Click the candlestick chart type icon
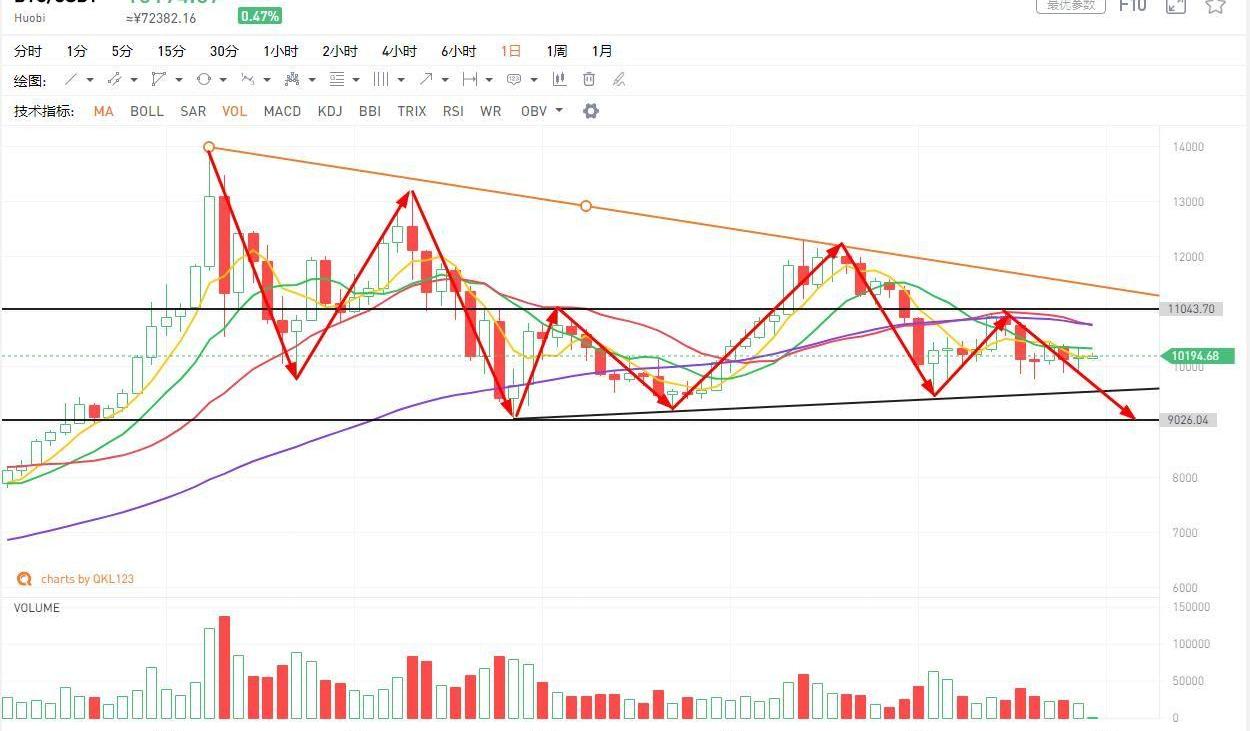 (x=559, y=80)
